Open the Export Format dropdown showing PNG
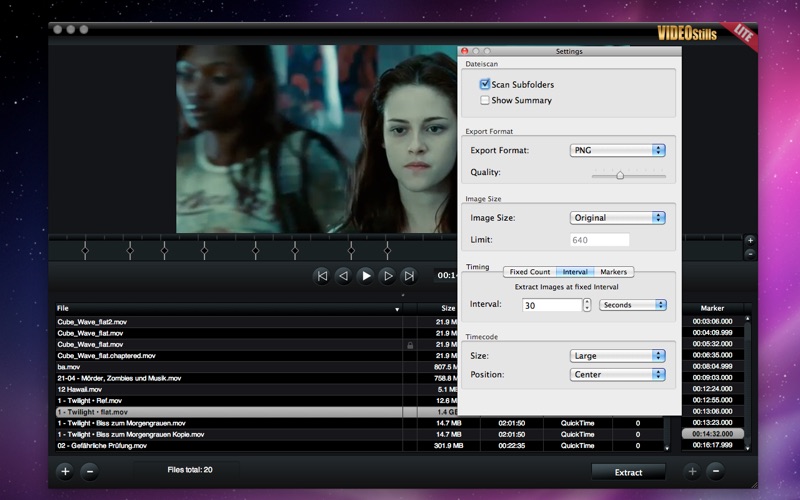Screen dimensions: 800x500 [617, 150]
